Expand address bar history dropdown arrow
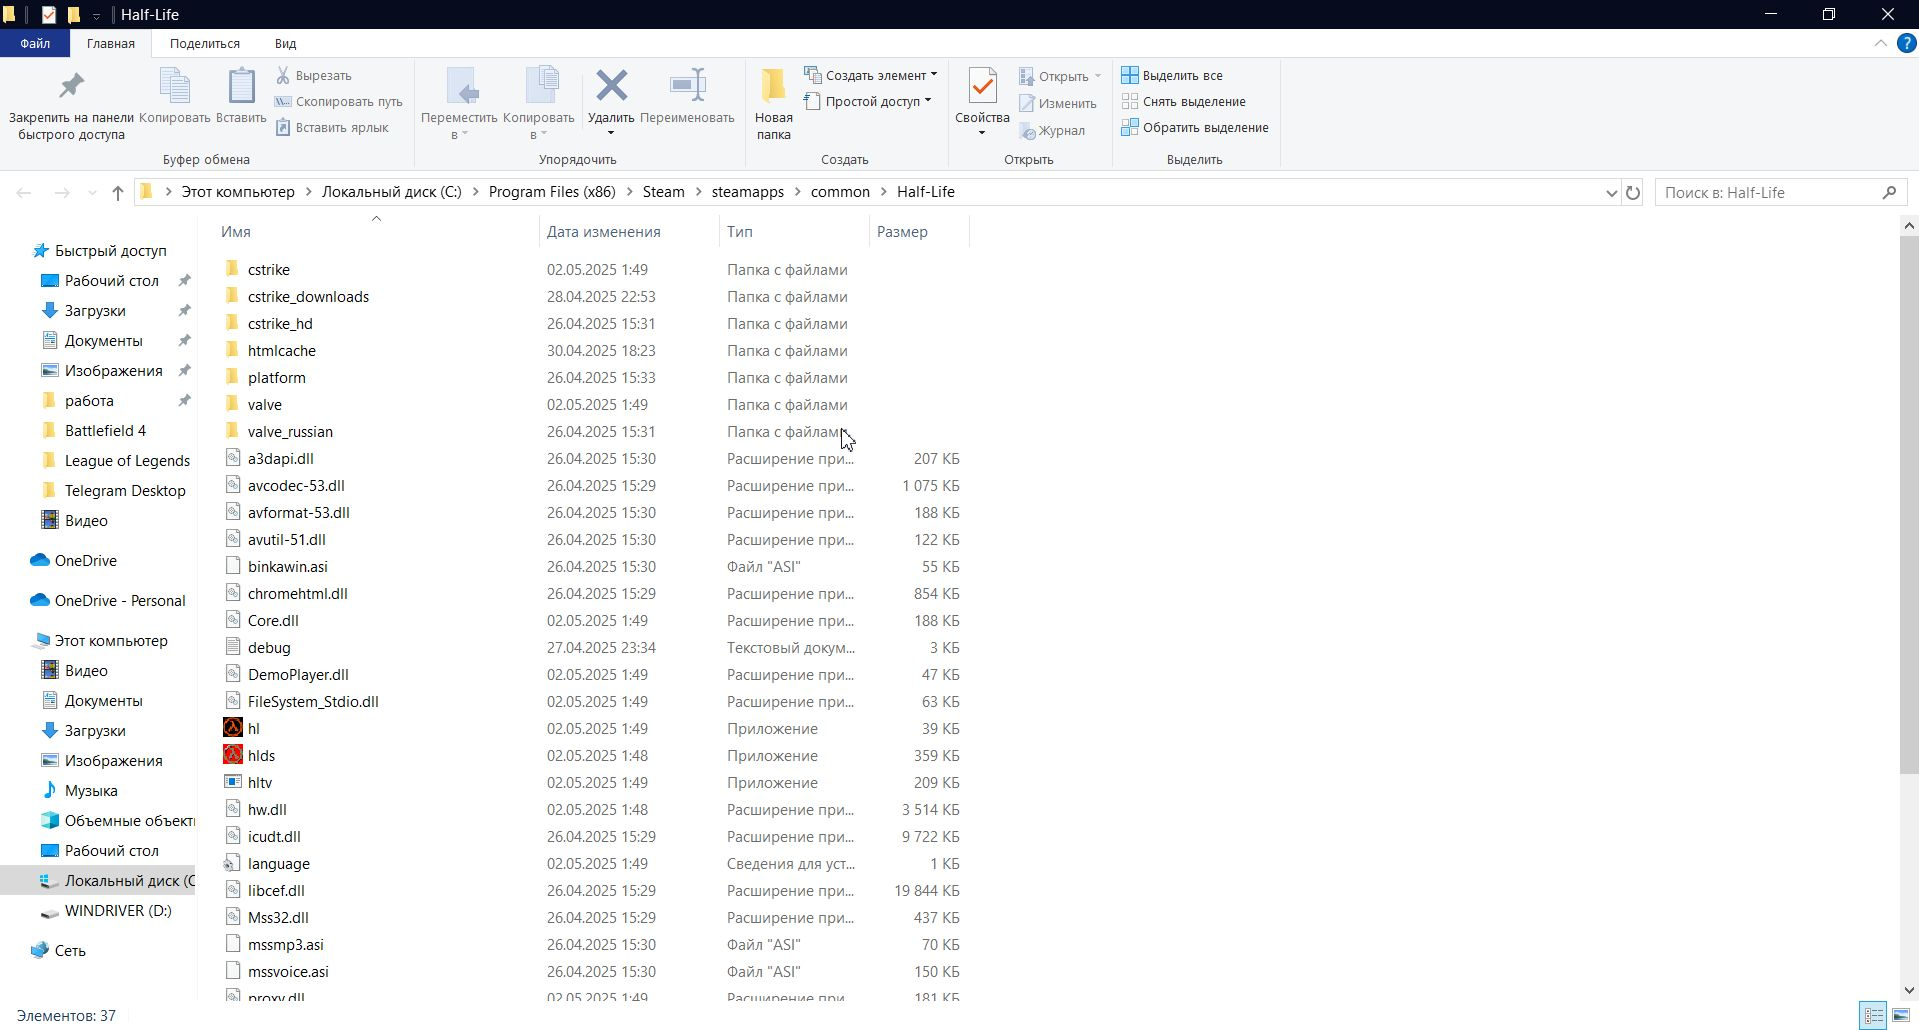 [1611, 193]
